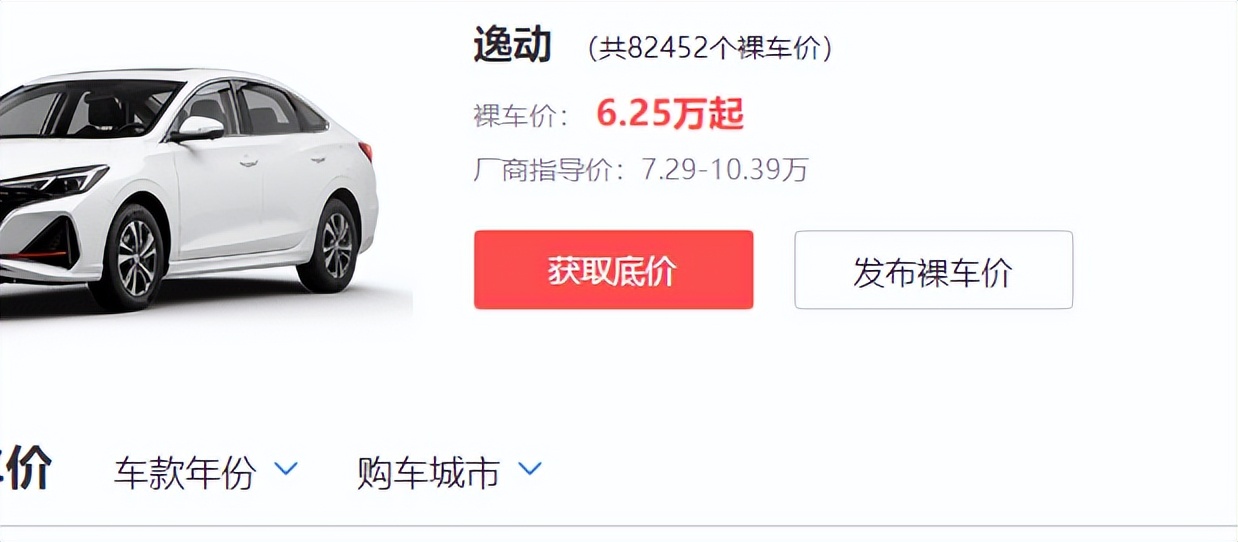Expand the blue chevron beside 购车城市
Viewport: 1238px width, 542px height.
click(x=529, y=468)
